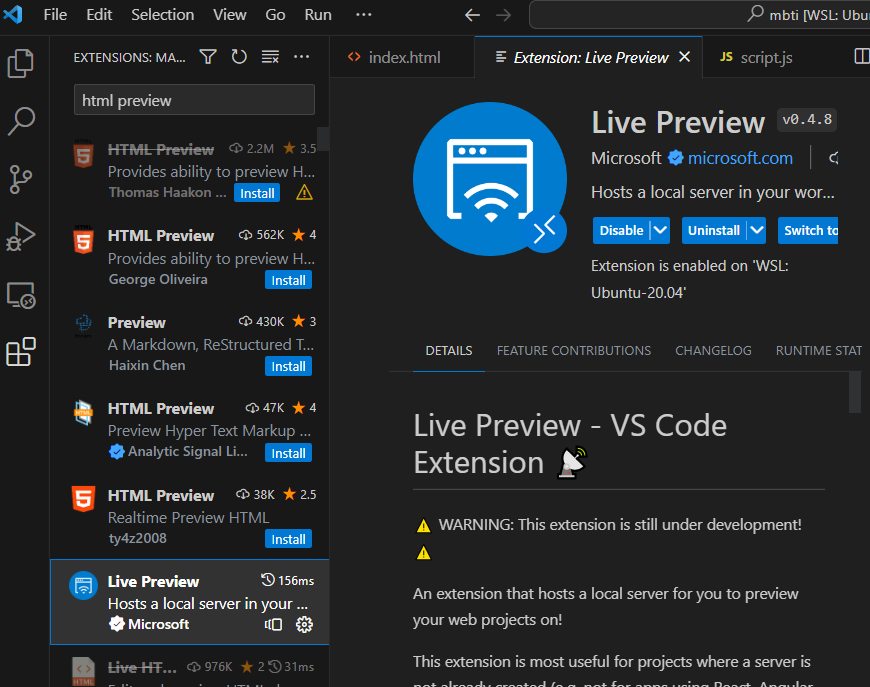Click the extensions list scrollbar
Screen dimensions: 870x687
click(323, 139)
